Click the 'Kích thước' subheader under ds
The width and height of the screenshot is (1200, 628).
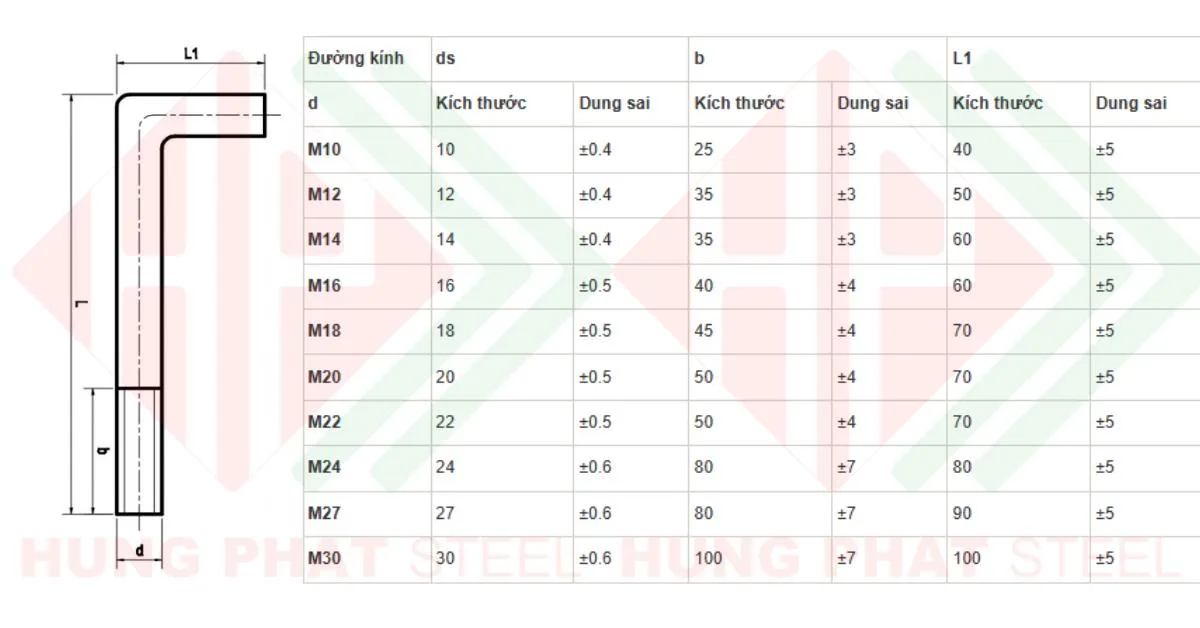tap(481, 103)
